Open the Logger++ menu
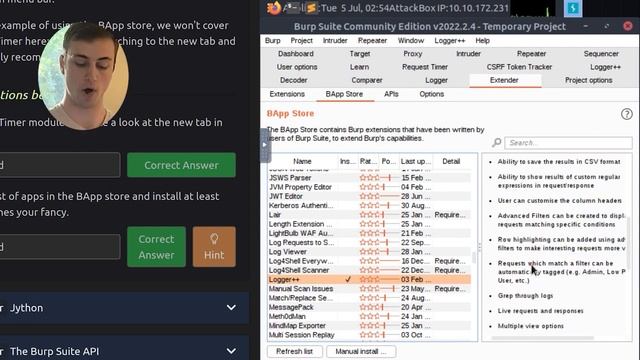Viewport: 640px width, 360px height. coord(450,40)
